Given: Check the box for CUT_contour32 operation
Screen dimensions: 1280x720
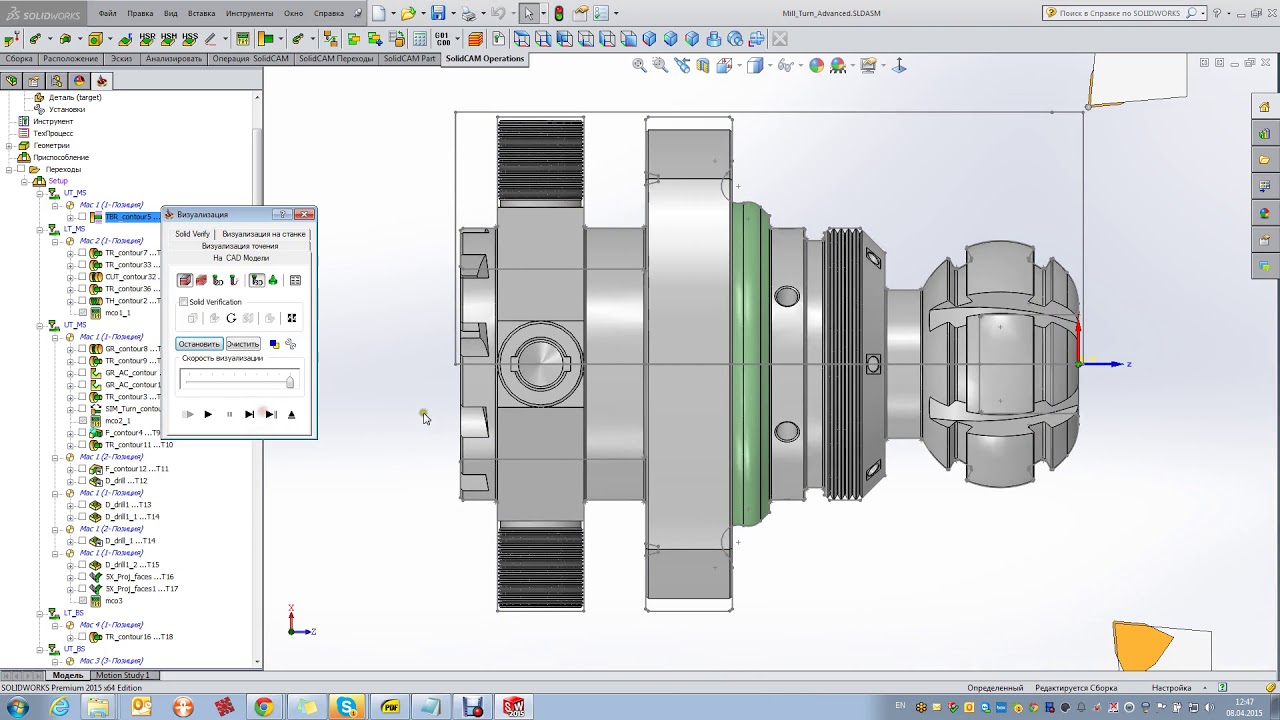Looking at the screenshot, I should [82, 277].
